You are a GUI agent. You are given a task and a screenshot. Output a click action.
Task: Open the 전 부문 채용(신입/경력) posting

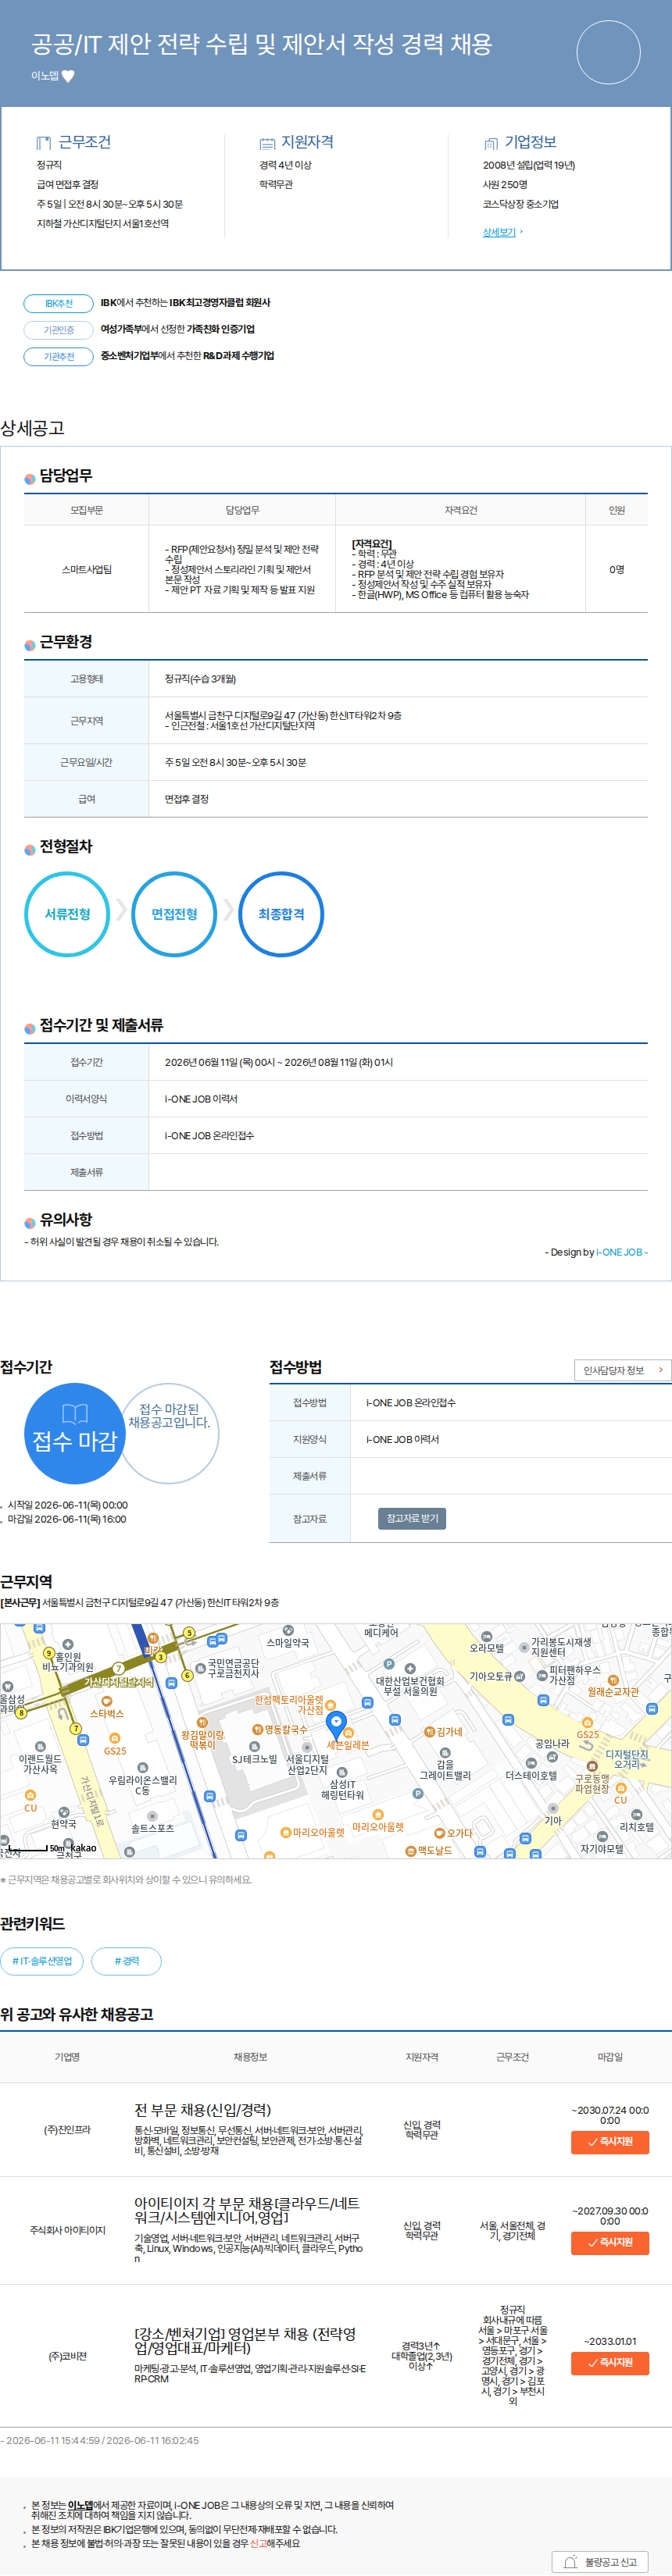click(203, 2109)
